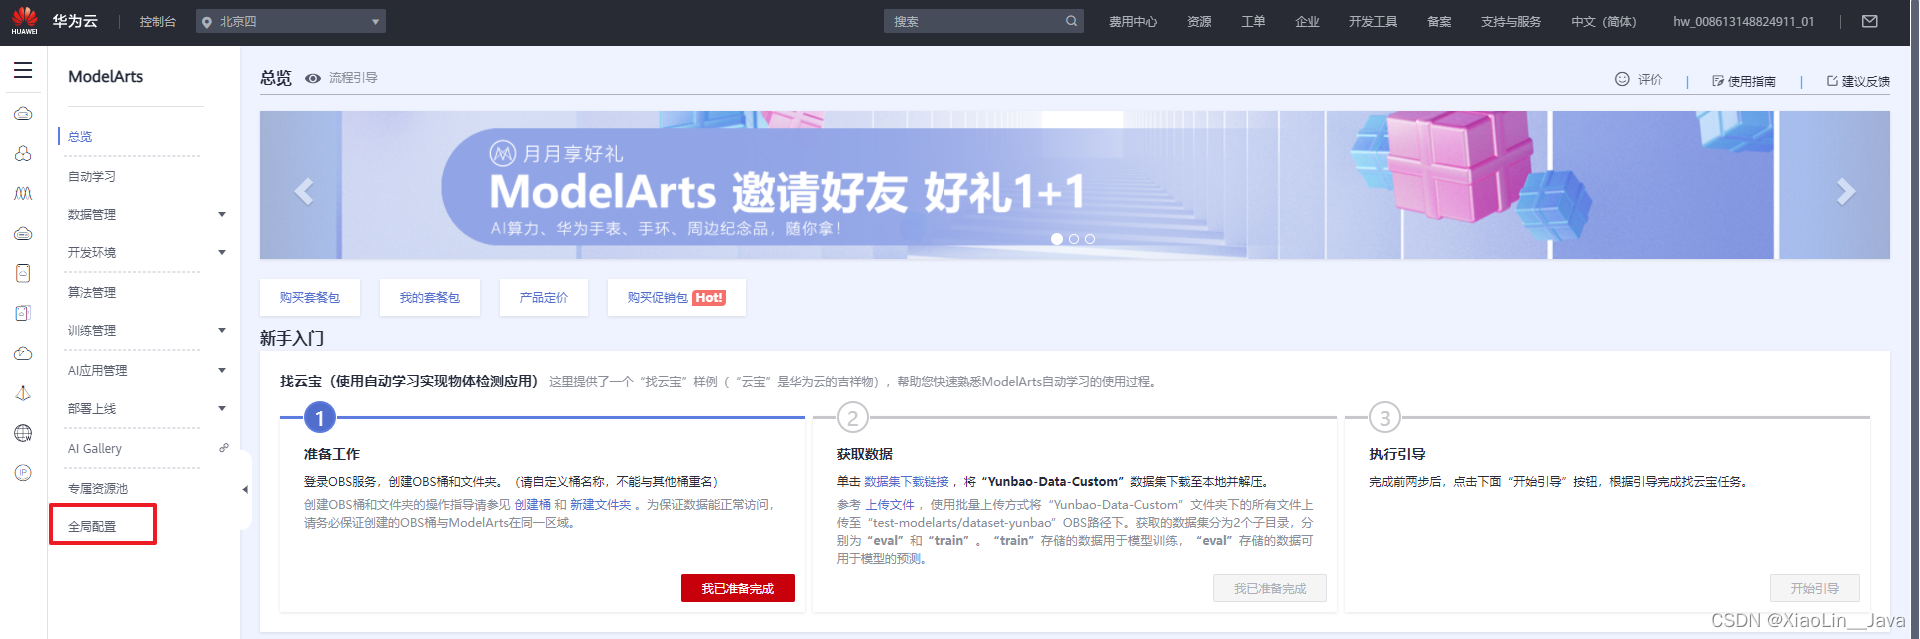Open the 新建文件夹 link
This screenshot has width=1920, height=639.
601,505
